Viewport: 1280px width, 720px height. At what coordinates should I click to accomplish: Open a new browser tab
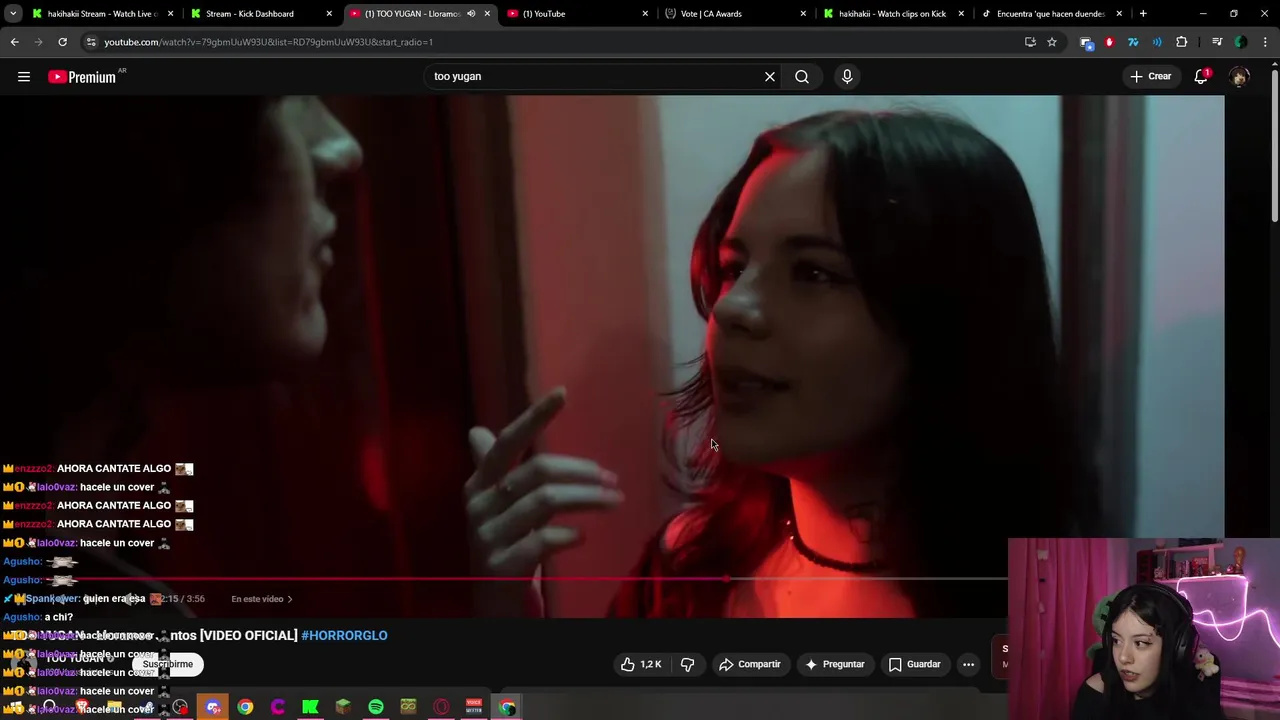coord(1143,14)
